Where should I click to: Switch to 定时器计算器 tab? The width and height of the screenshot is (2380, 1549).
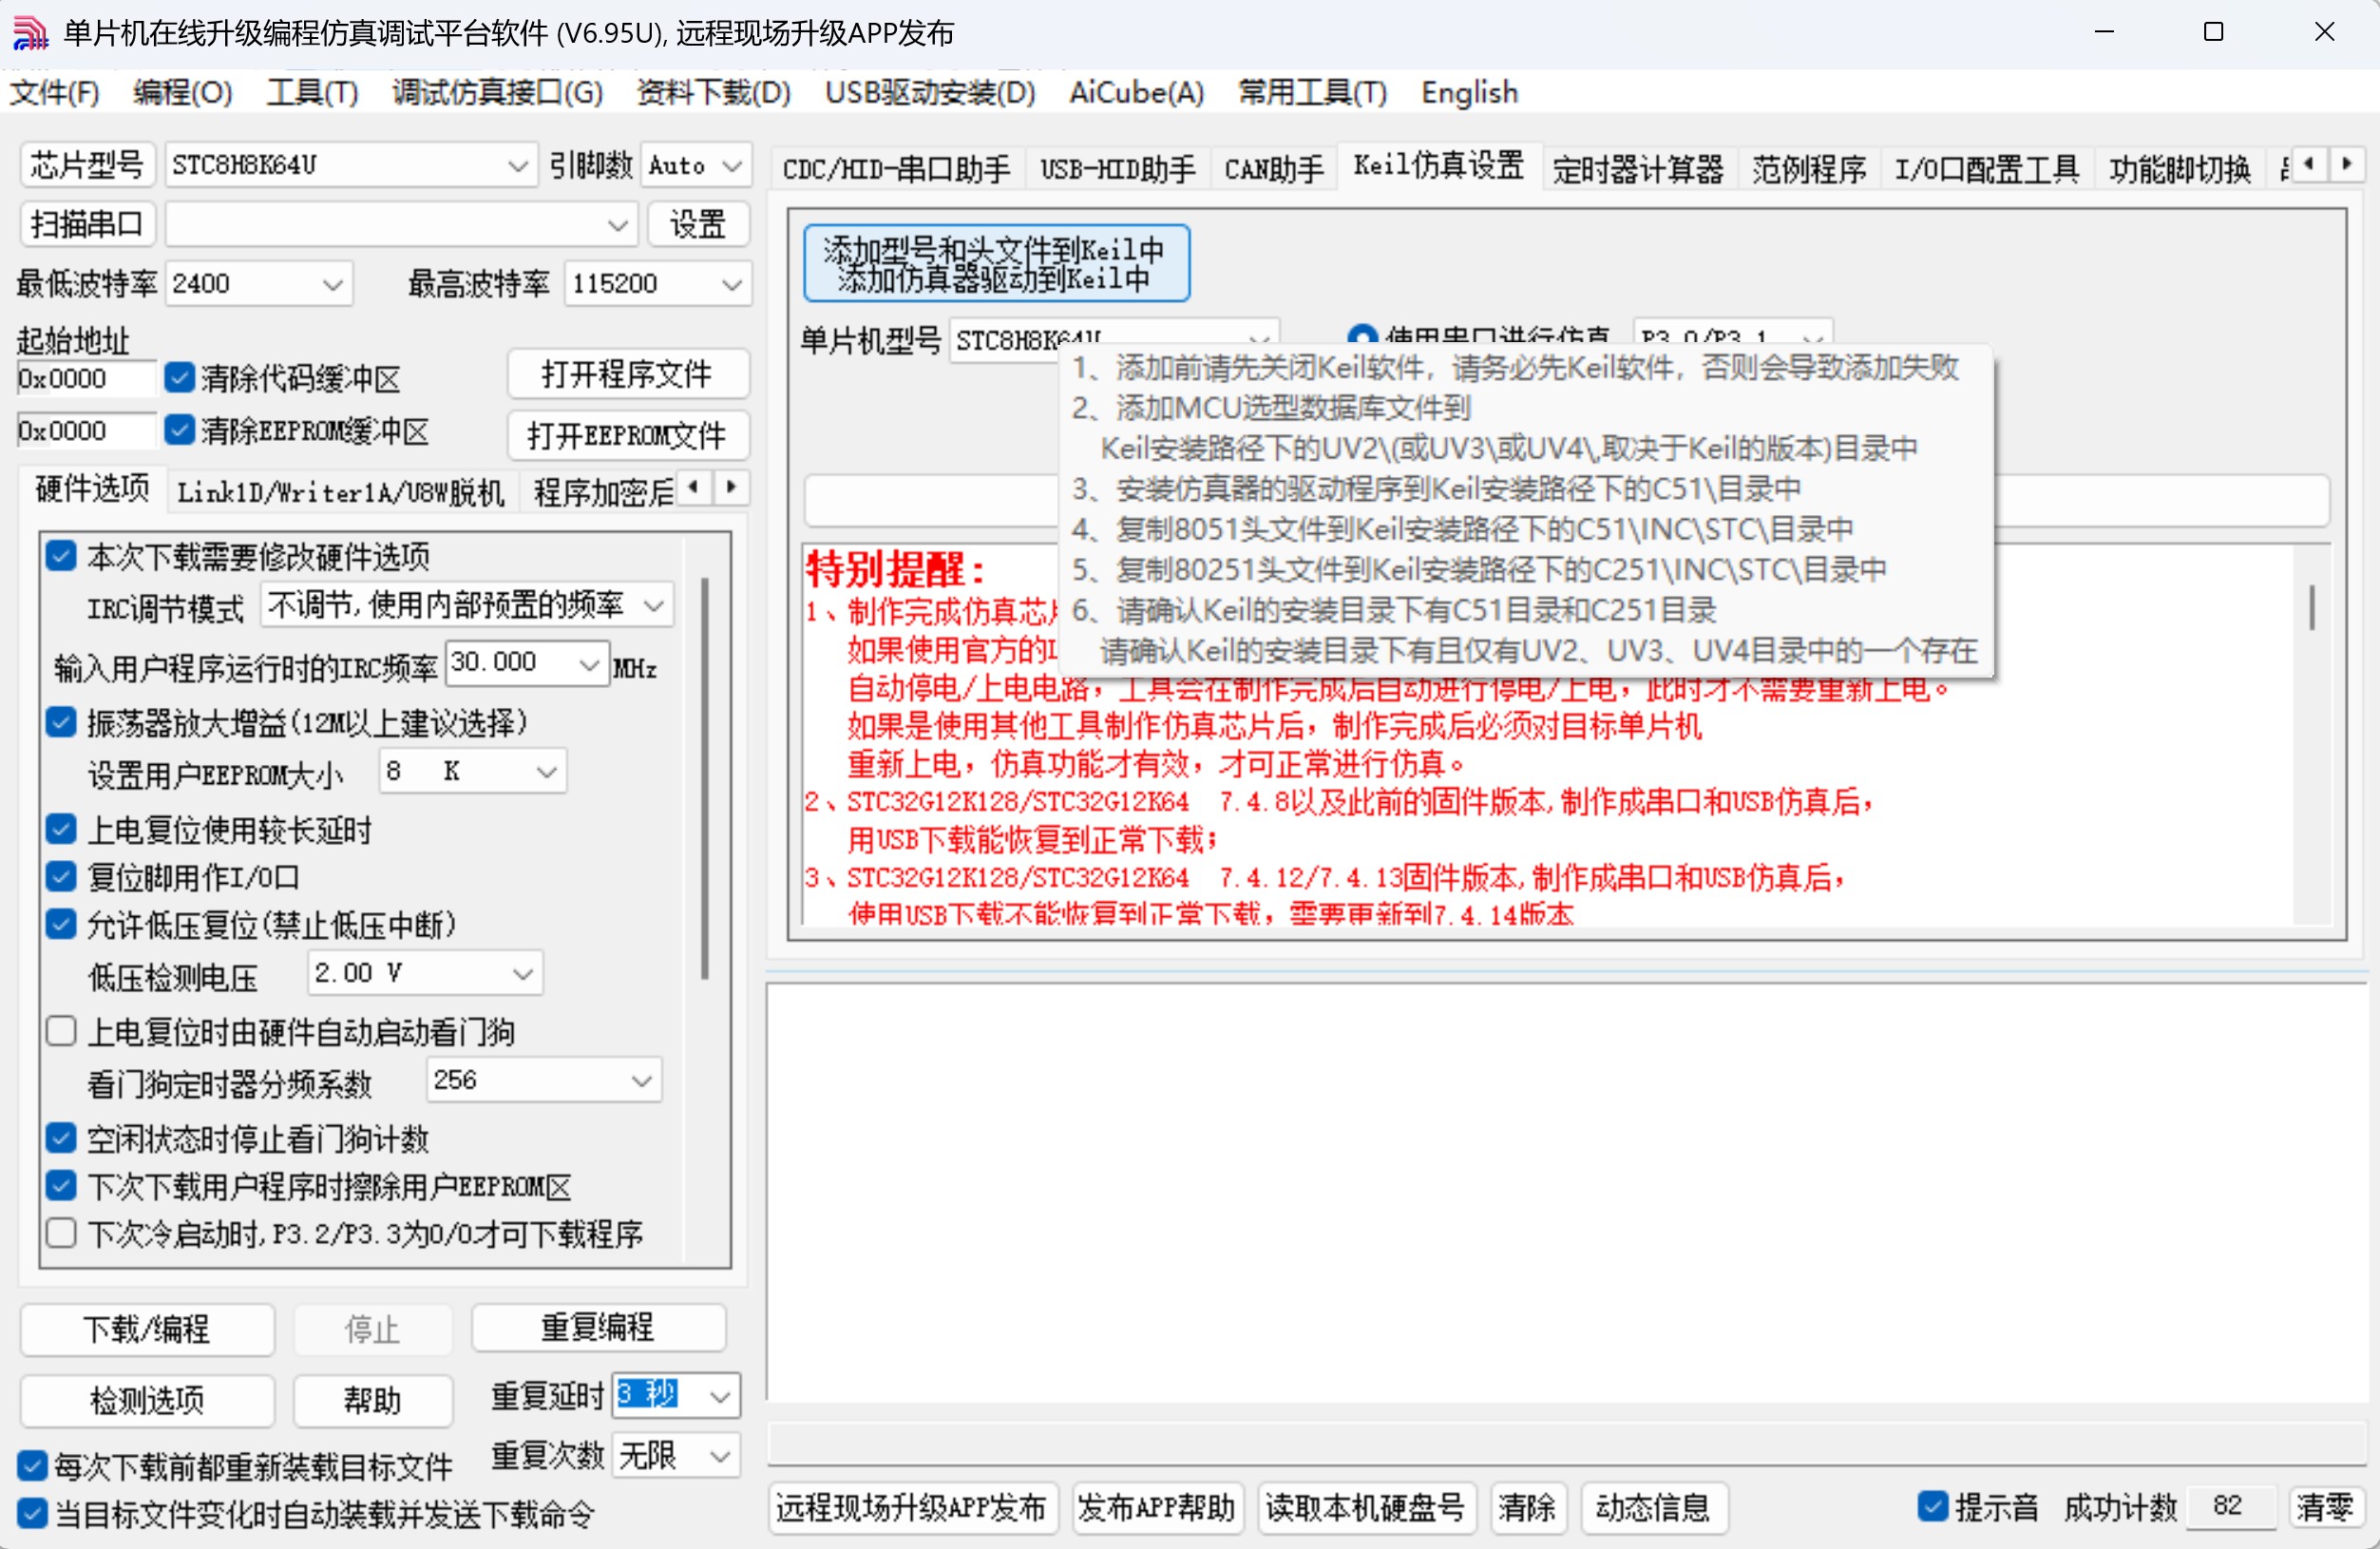[1637, 168]
